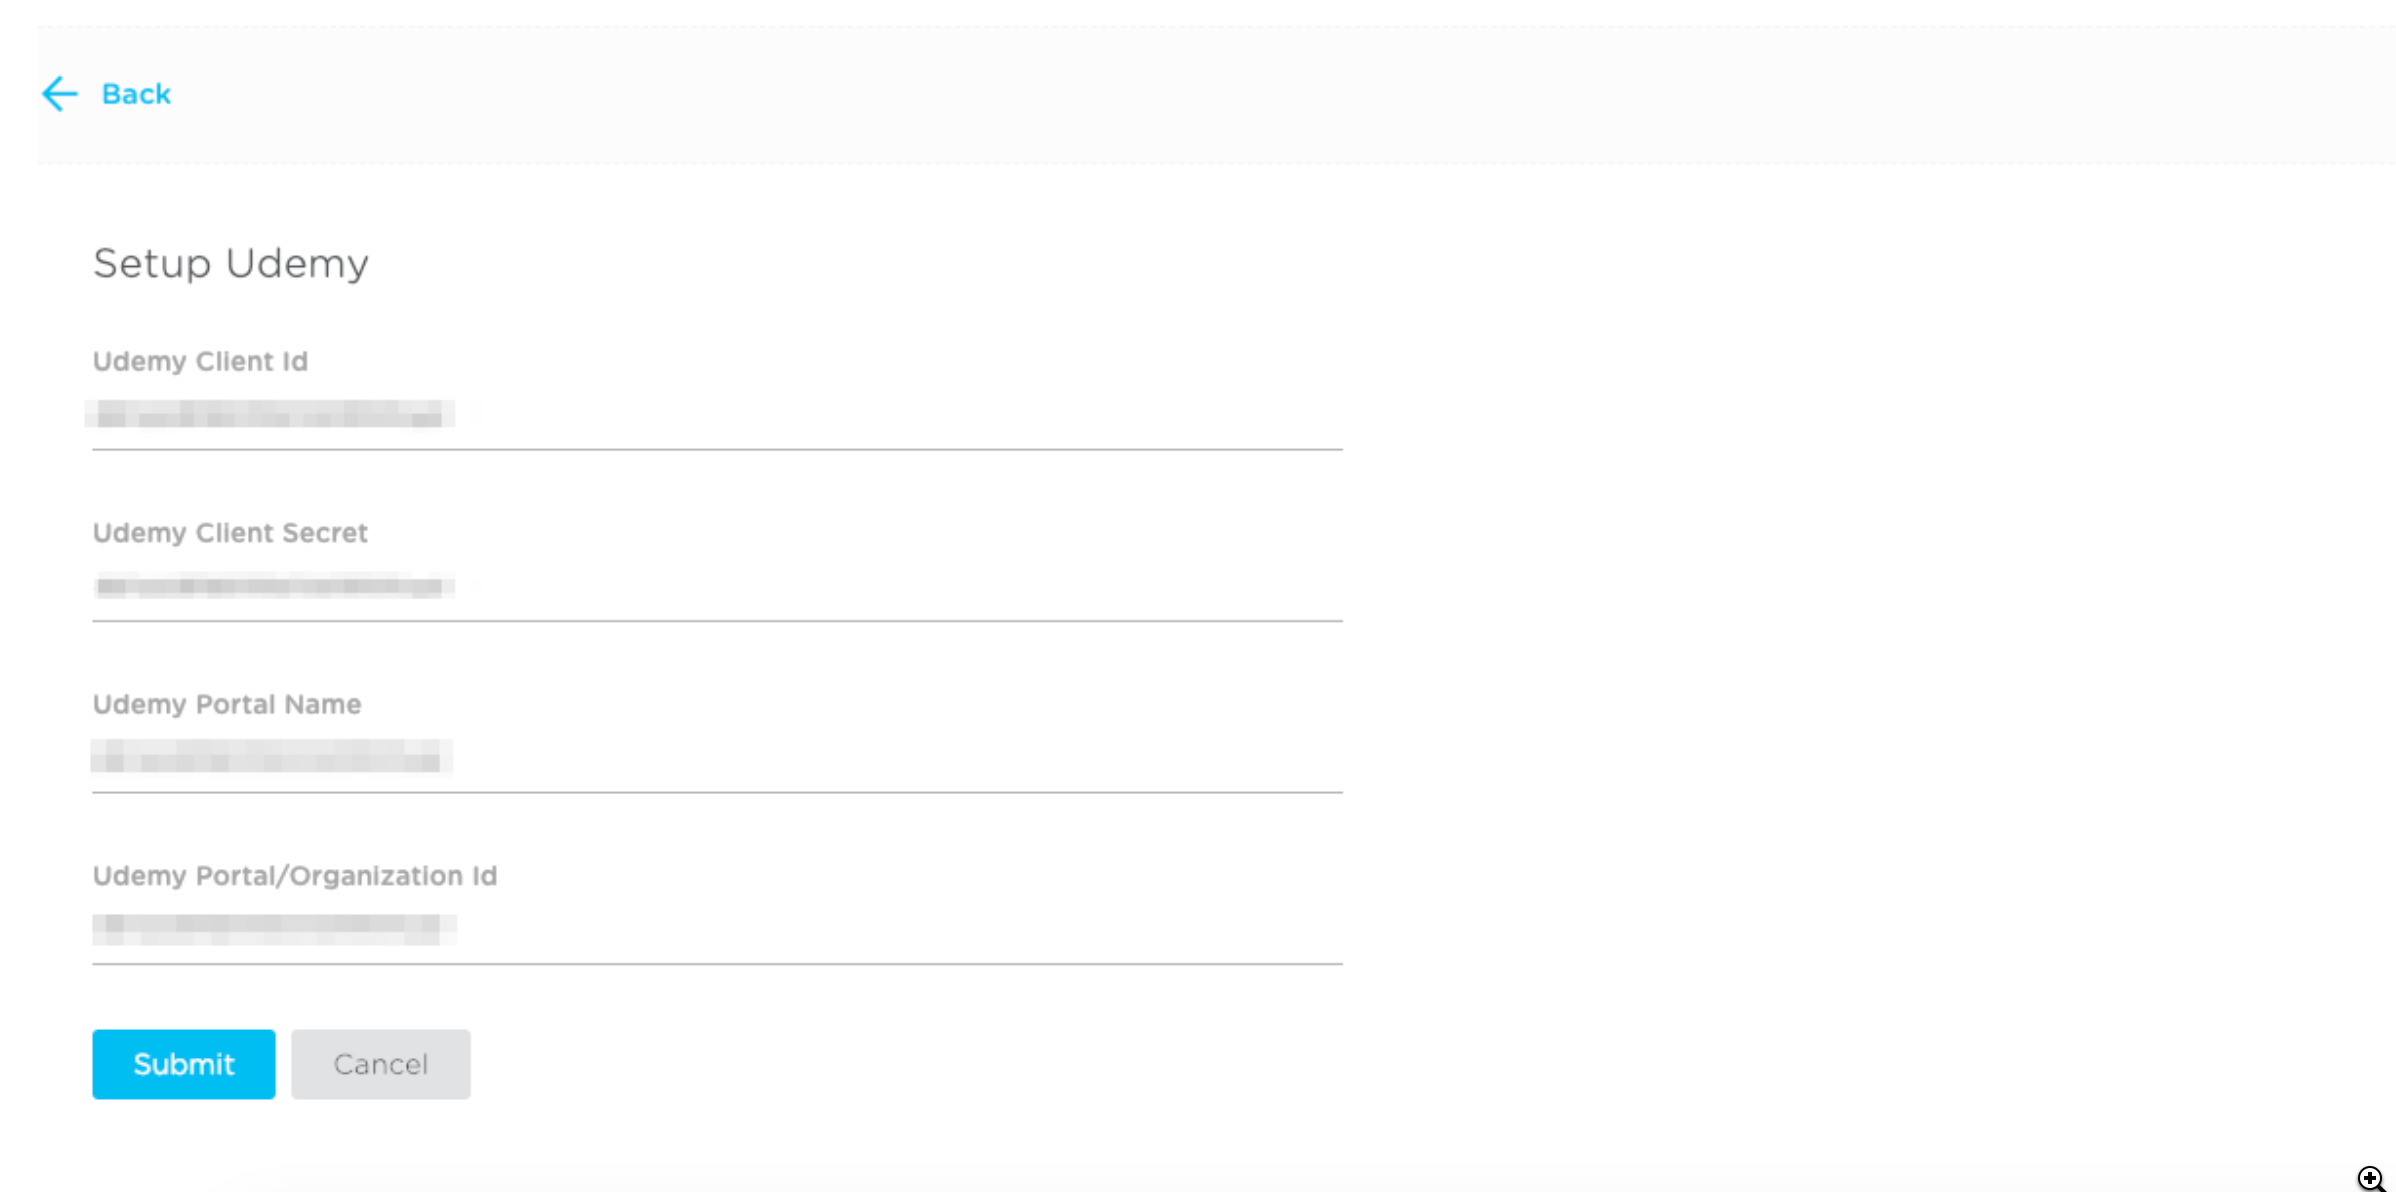Select the blurred Client Id value

coord(270,414)
